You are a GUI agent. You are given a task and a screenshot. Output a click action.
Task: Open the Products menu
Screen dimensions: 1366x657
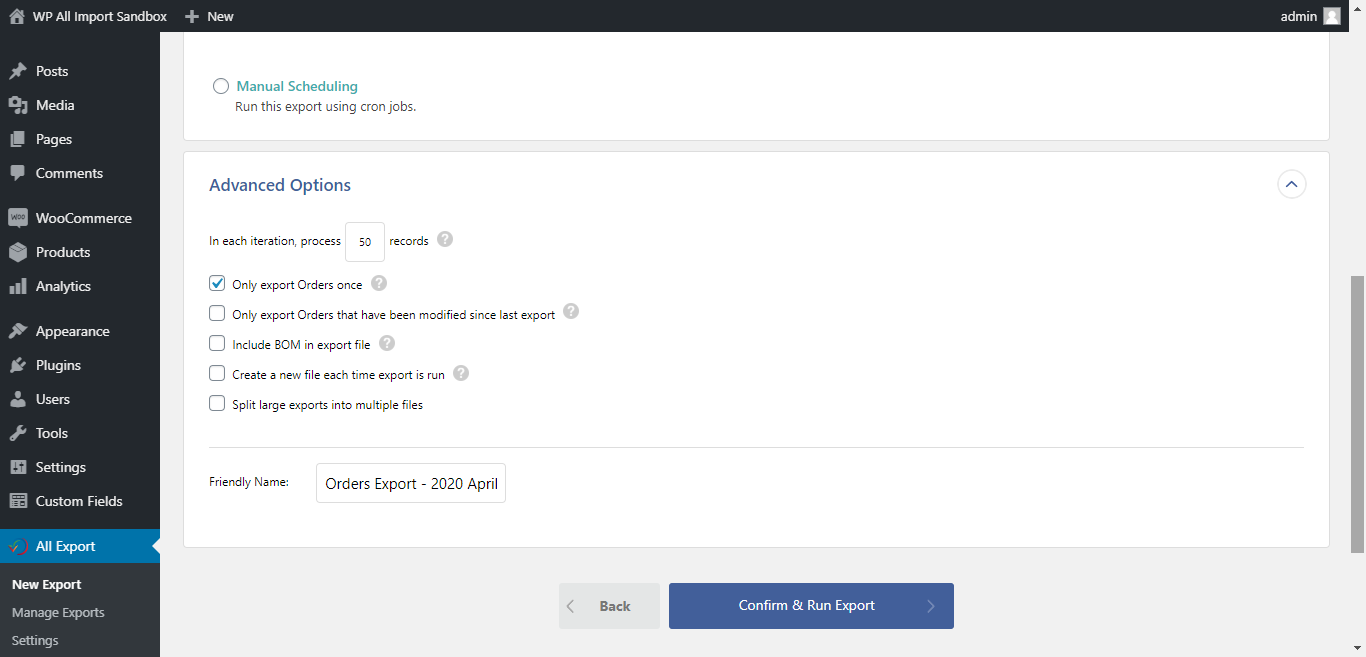[x=80, y=252]
